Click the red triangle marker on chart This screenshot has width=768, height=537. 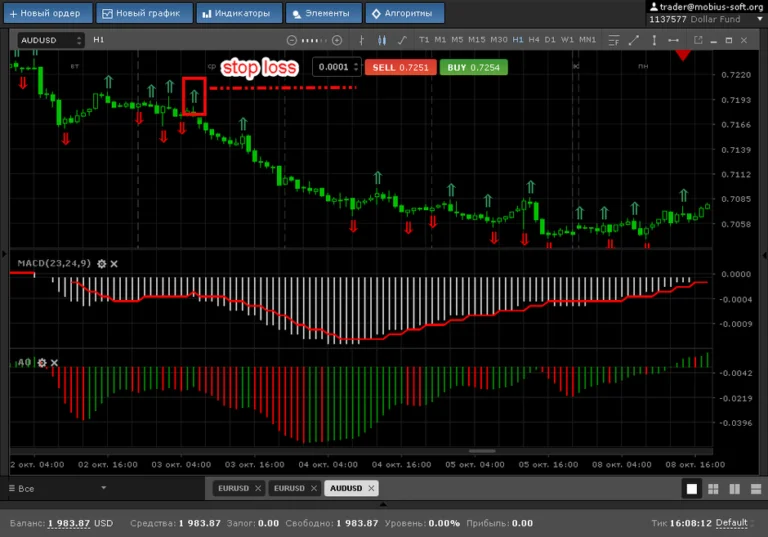(x=683, y=55)
